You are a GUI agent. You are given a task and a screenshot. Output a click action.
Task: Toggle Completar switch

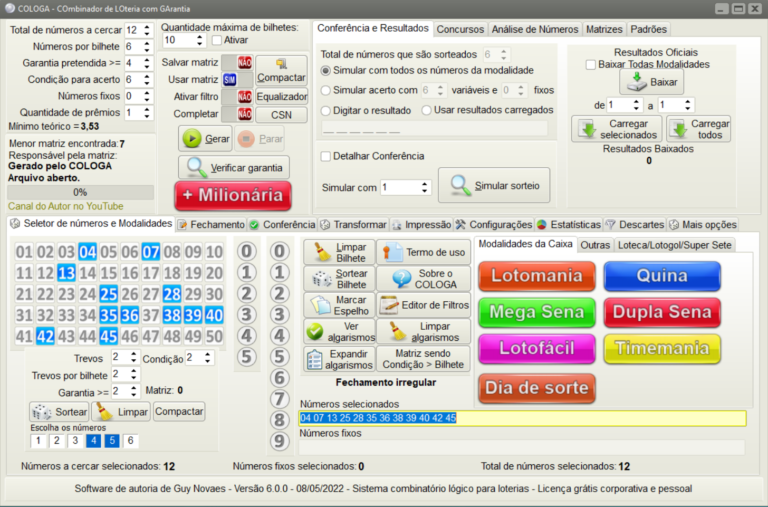(237, 114)
